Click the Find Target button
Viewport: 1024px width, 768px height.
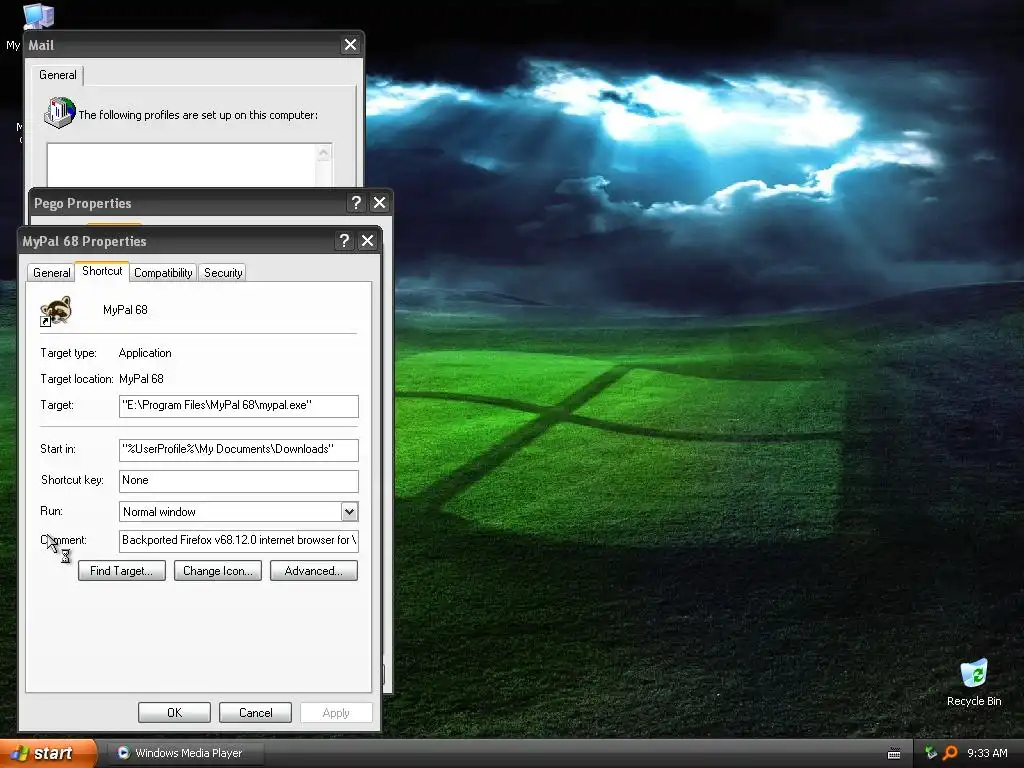click(x=121, y=571)
